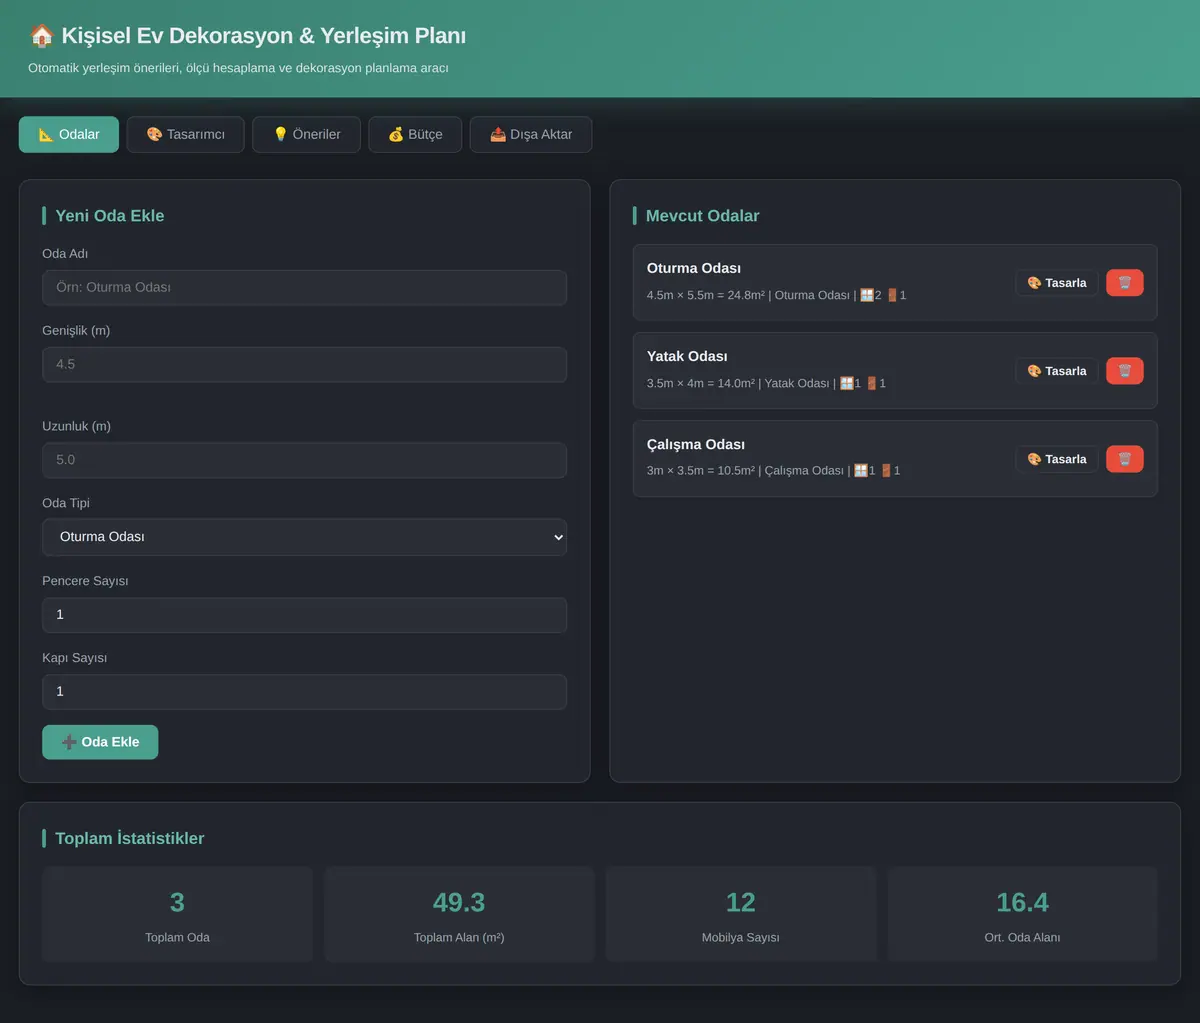Image resolution: width=1200 pixels, height=1023 pixels.
Task: Delete the Oturma Odası room via trash icon
Action: [1124, 283]
